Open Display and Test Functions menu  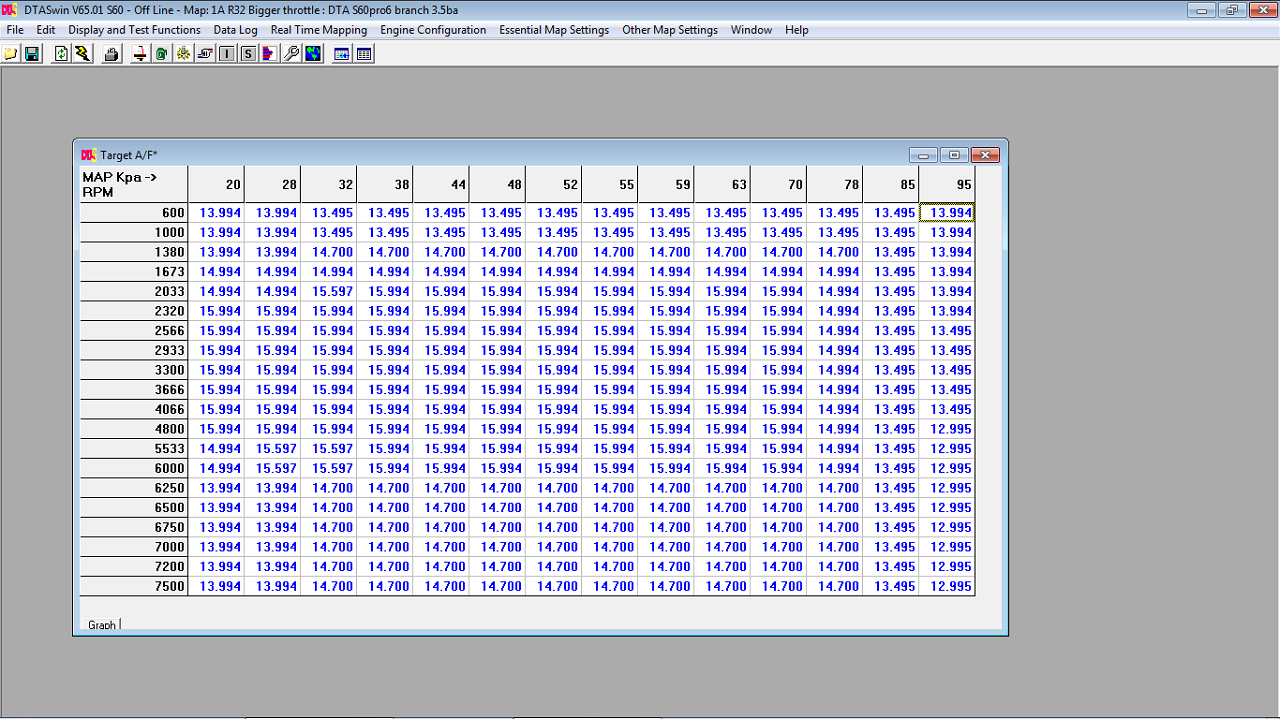tap(134, 30)
